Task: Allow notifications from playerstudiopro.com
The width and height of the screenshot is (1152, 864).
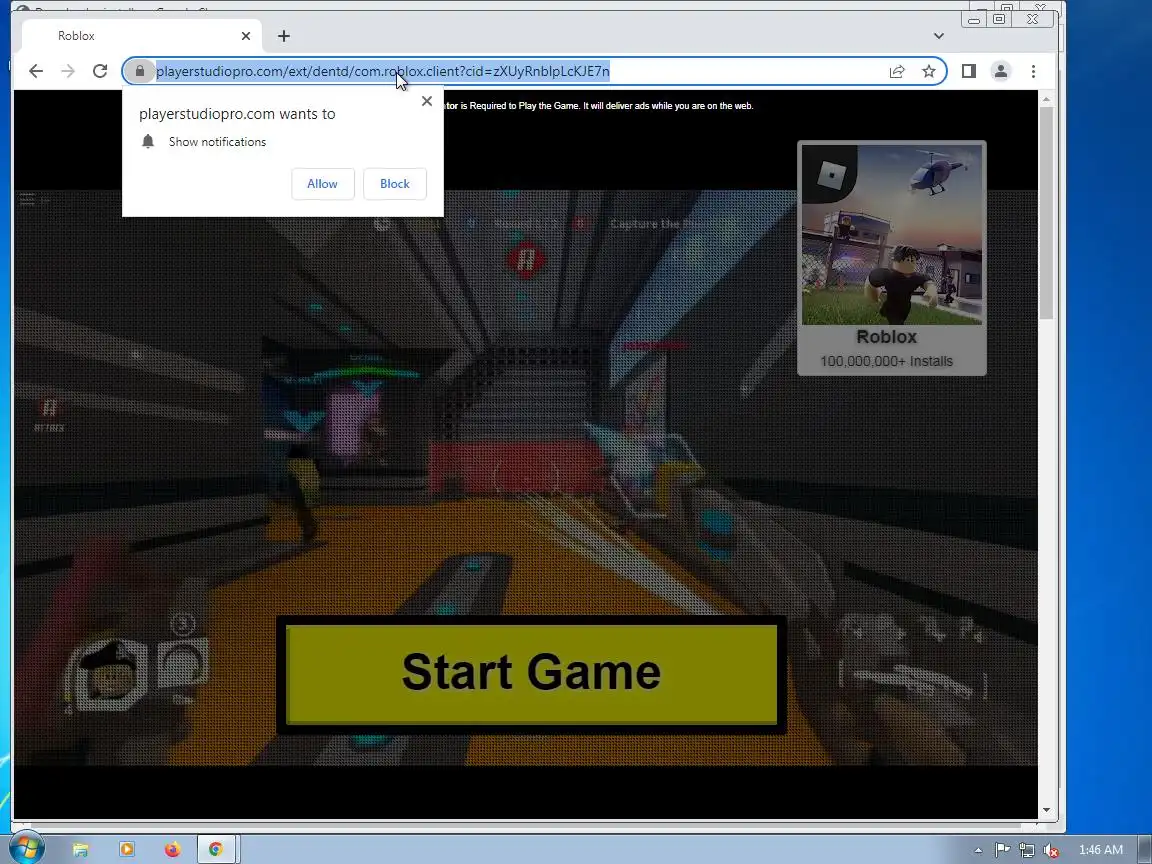Action: click(323, 184)
